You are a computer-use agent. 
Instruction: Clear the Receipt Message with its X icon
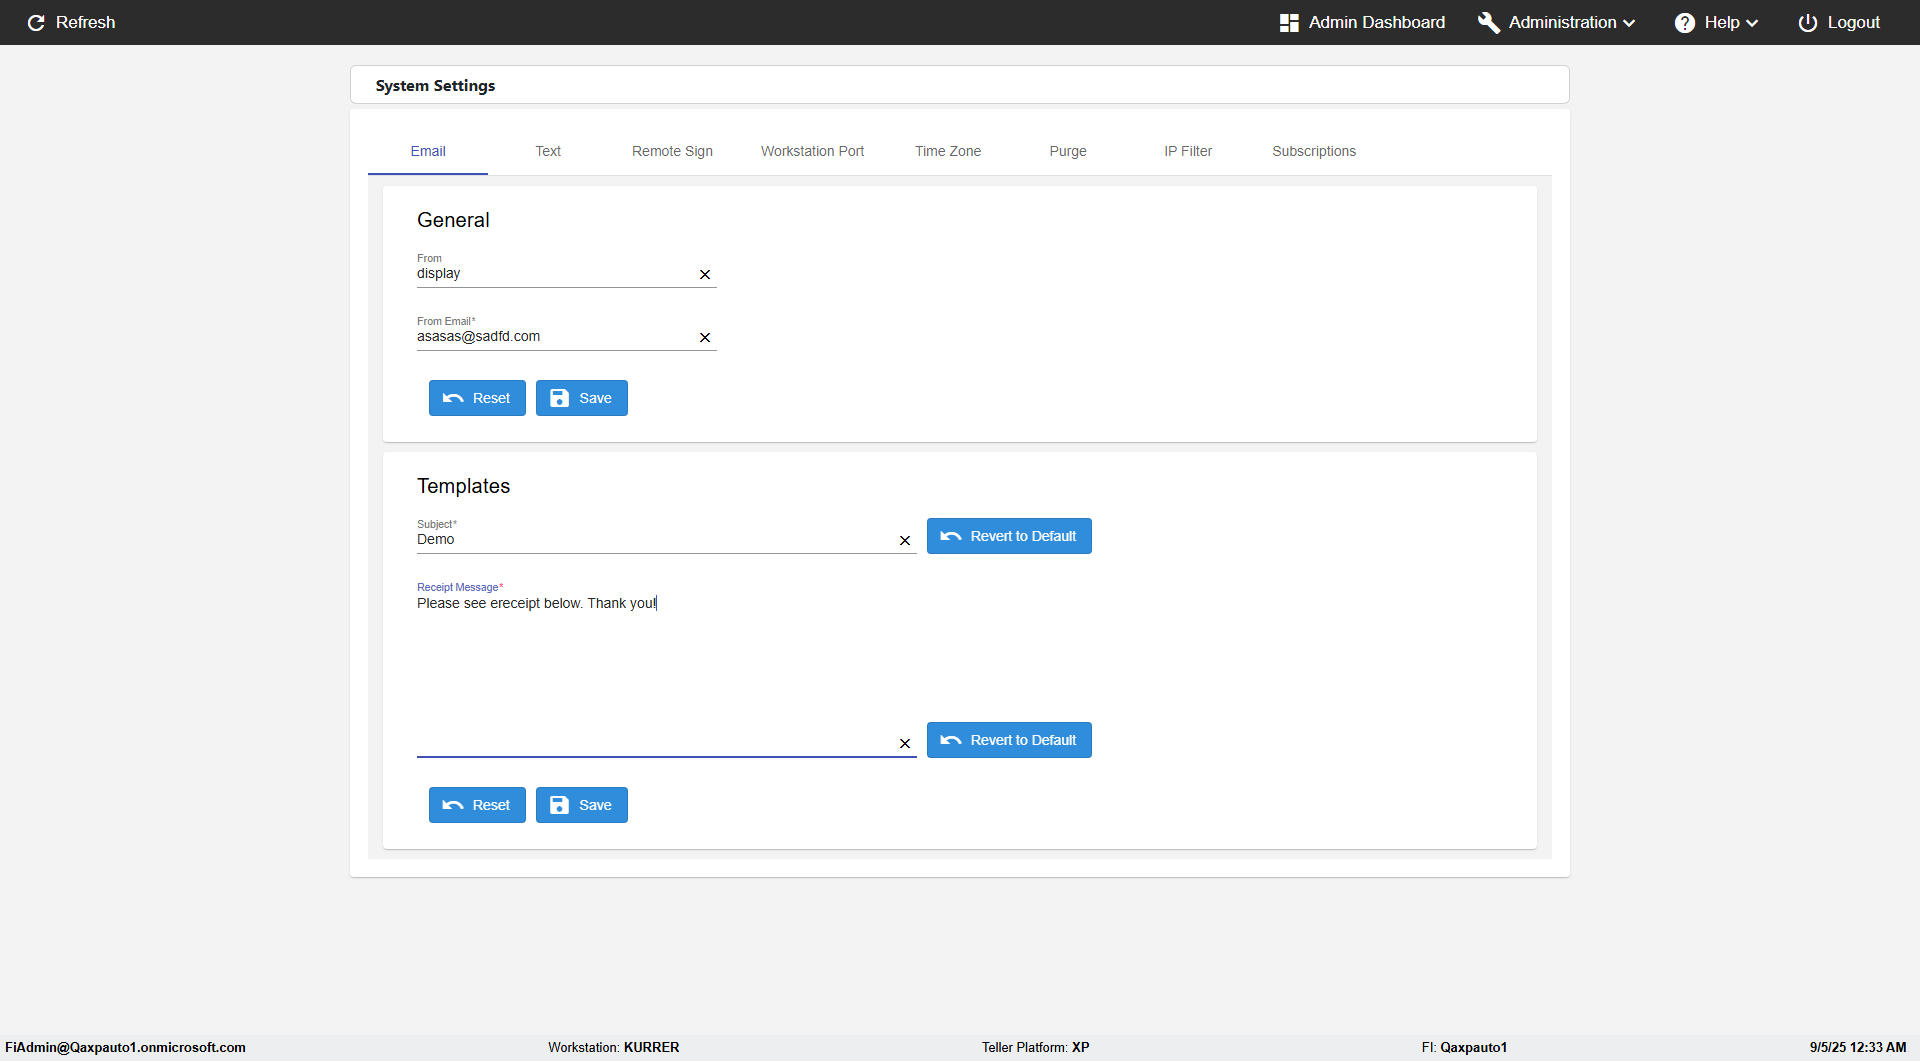click(x=905, y=744)
